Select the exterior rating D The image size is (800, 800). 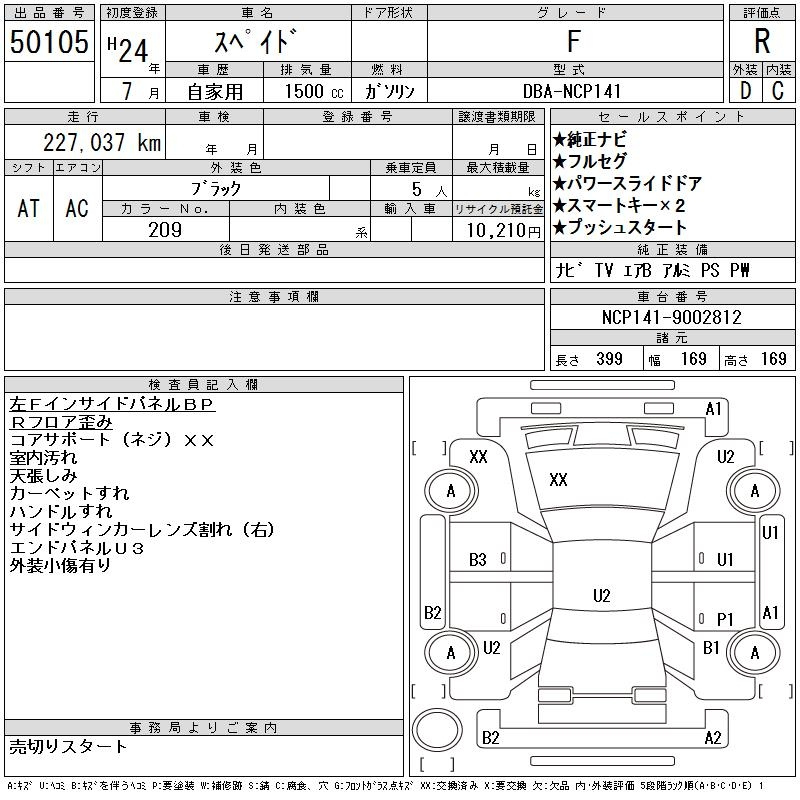point(745,91)
